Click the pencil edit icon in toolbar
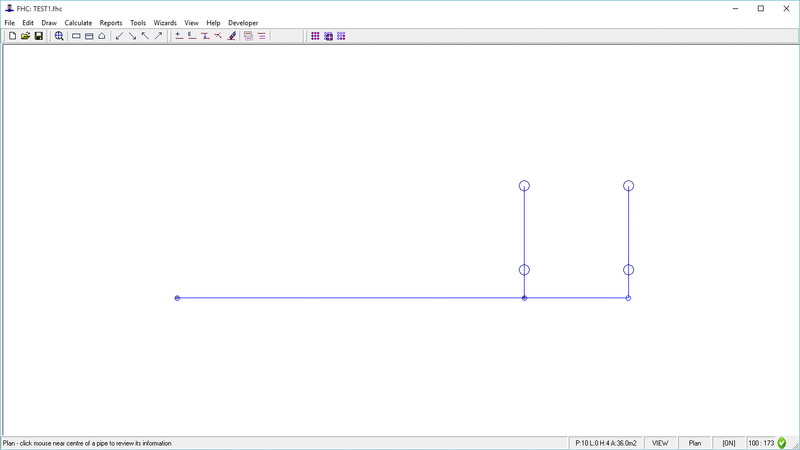800x450 pixels. click(x=232, y=36)
